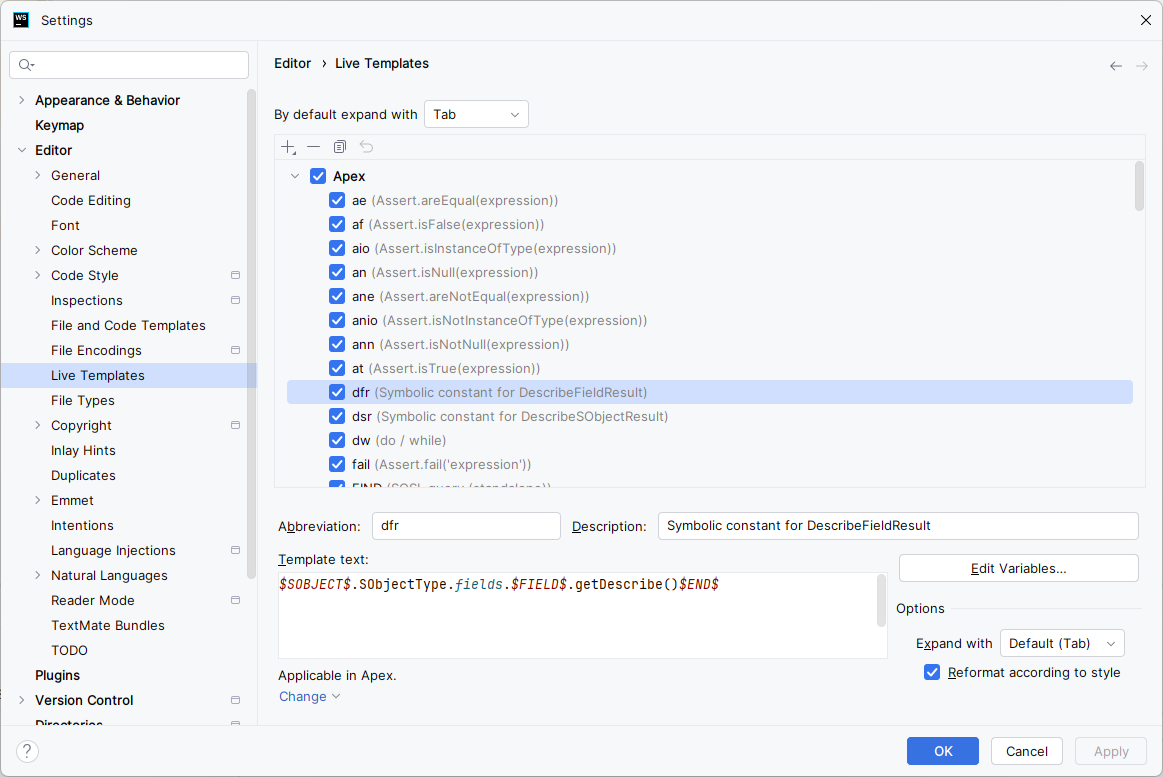The image size is (1163, 777).
Task: Expand the Emmet settings node
Action: tap(38, 500)
